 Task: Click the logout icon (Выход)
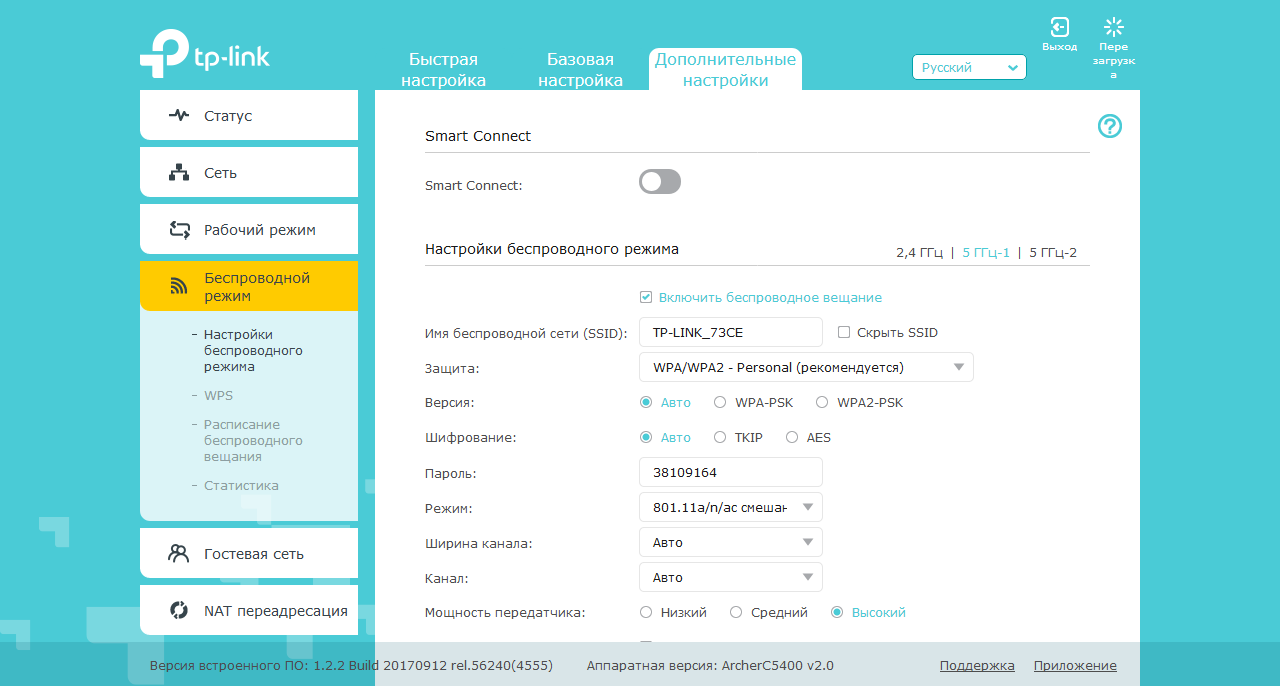point(1059,27)
